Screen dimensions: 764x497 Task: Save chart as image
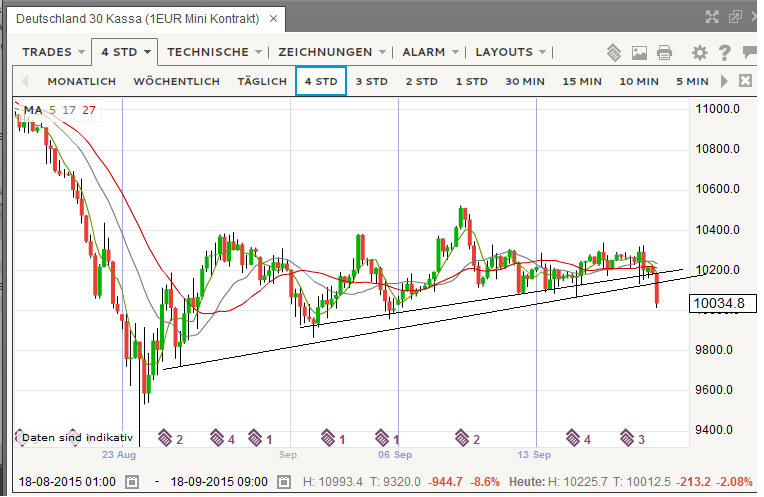click(640, 53)
